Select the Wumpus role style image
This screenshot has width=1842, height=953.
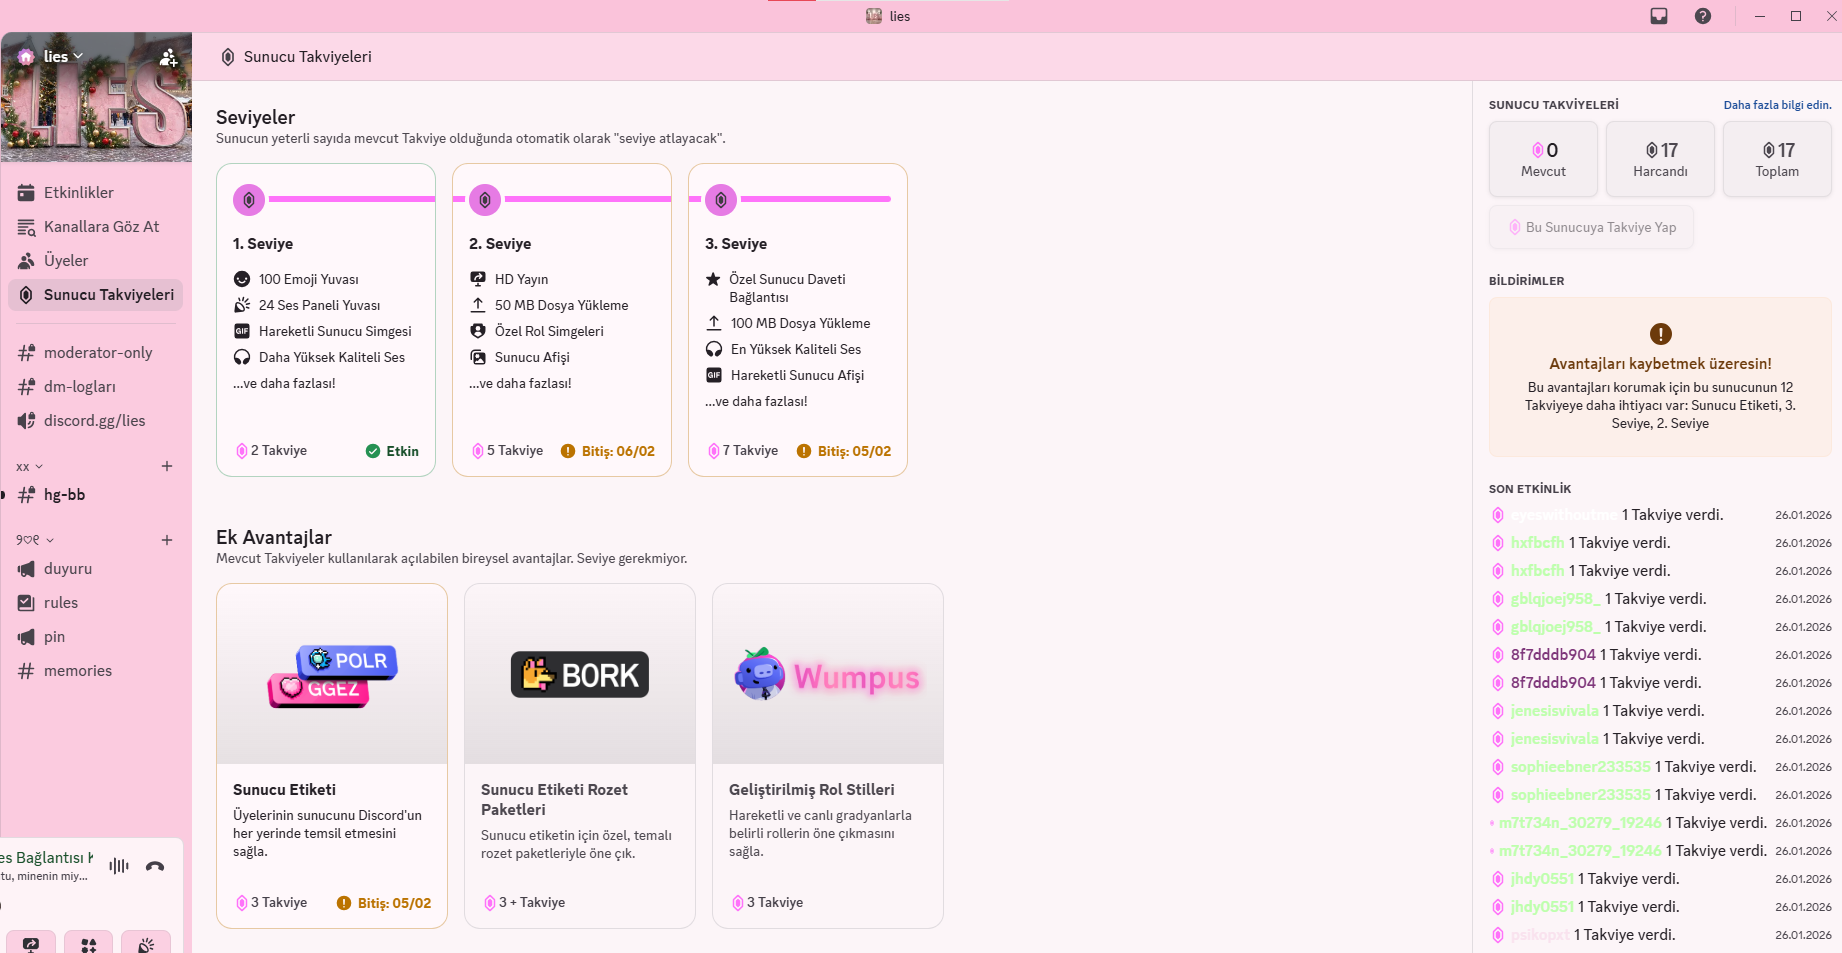828,675
